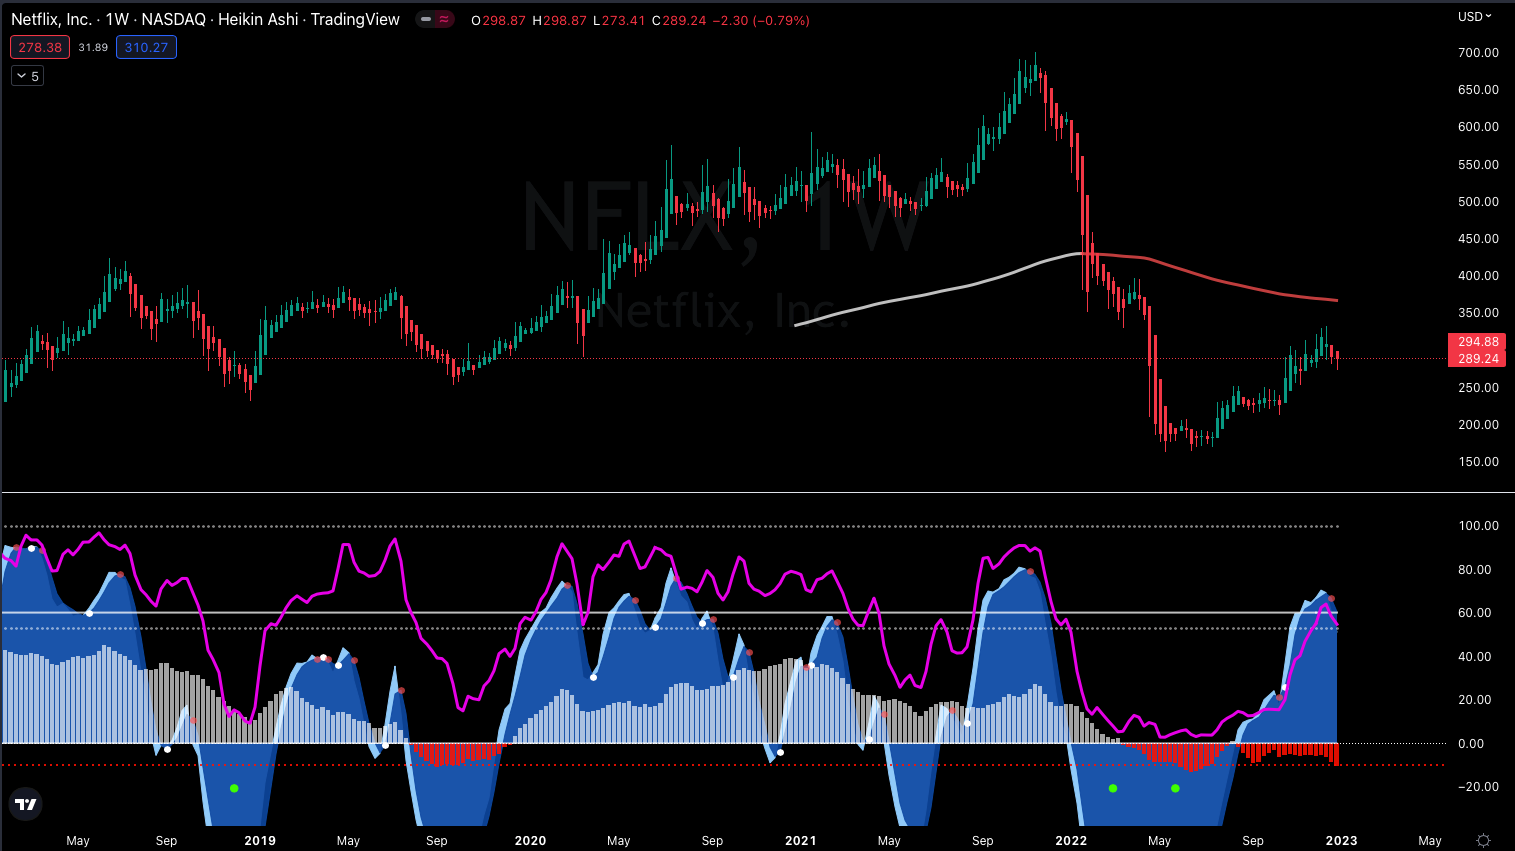
Task: Click the 2022 label on the time axis
Action: (1071, 840)
